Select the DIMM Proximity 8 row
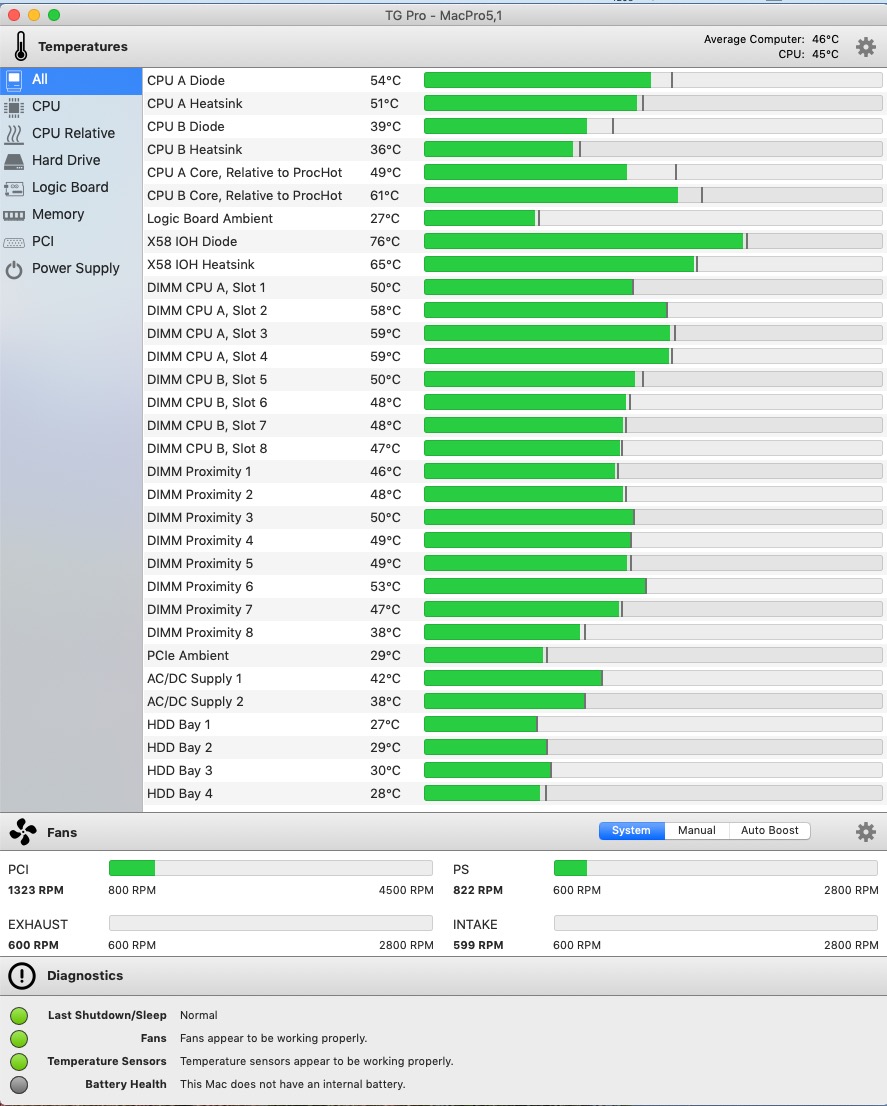The height and width of the screenshot is (1106, 887). (514, 632)
